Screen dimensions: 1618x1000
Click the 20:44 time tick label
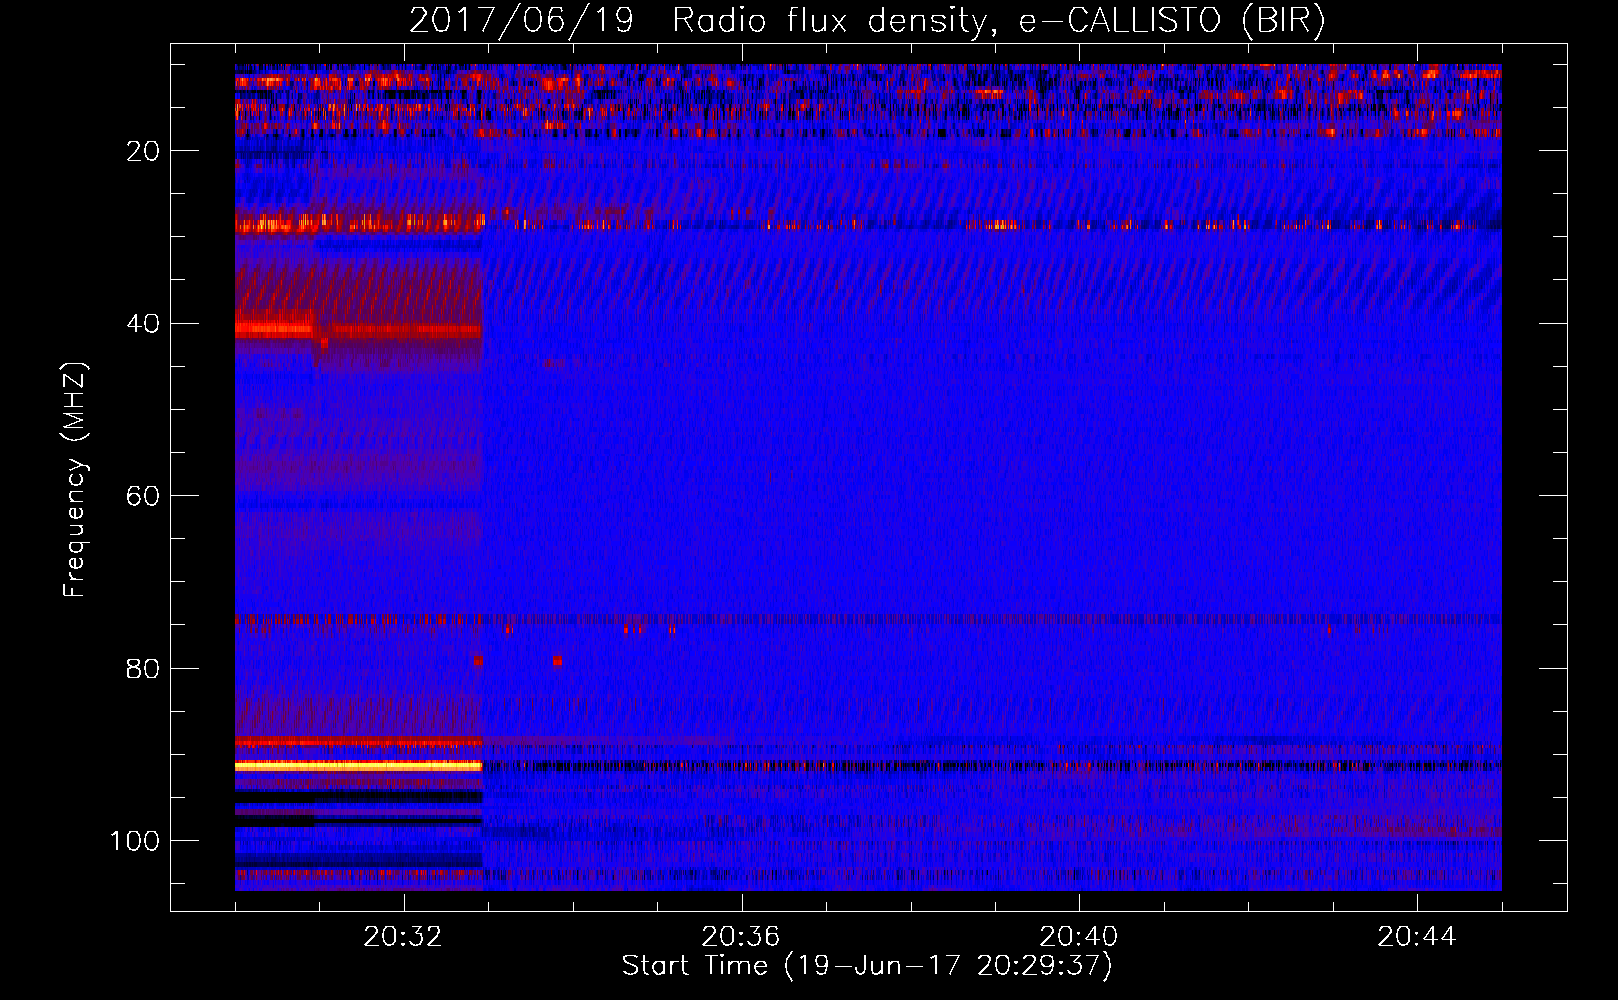tap(1417, 937)
